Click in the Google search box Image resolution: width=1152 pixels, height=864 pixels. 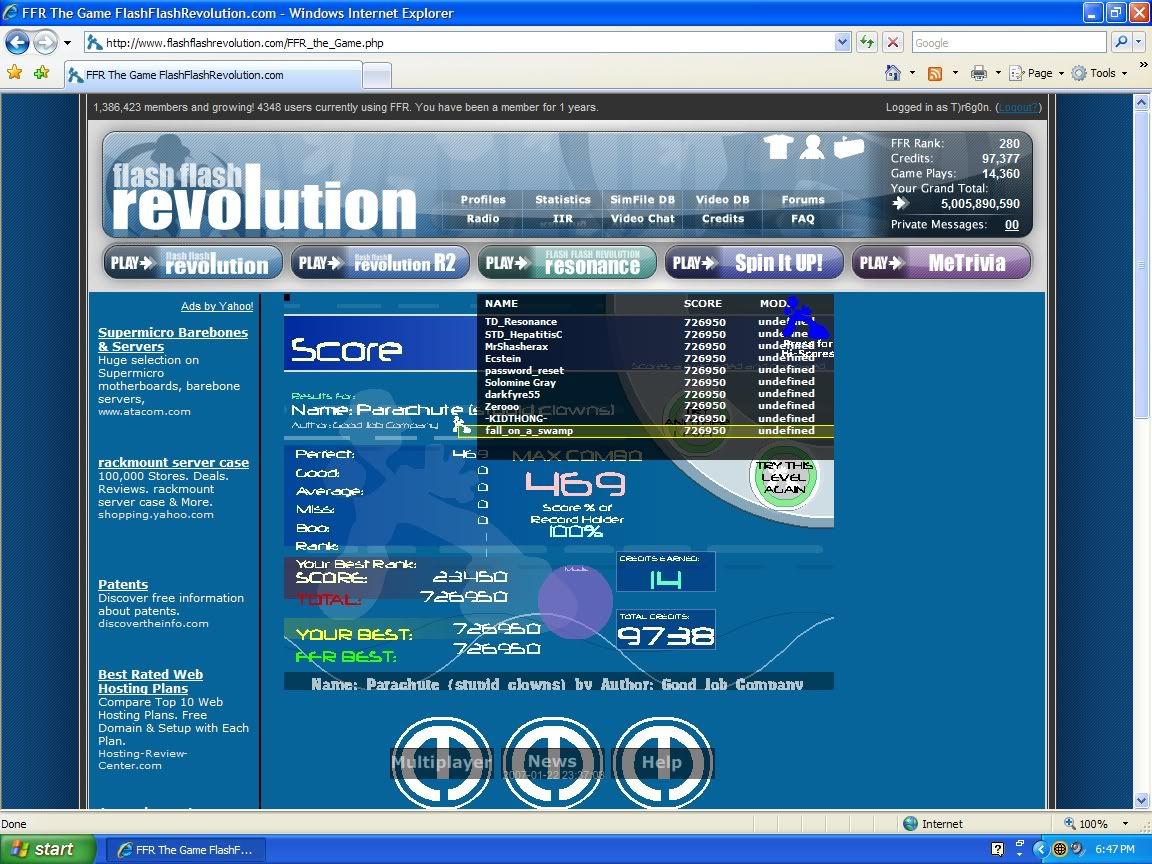click(1007, 43)
